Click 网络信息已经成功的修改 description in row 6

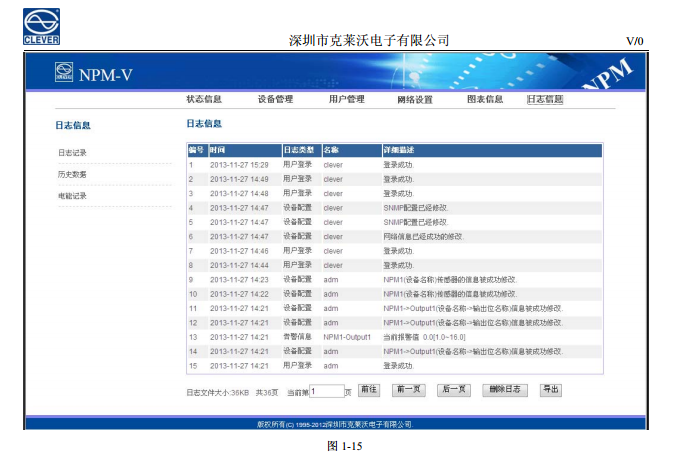(x=423, y=237)
